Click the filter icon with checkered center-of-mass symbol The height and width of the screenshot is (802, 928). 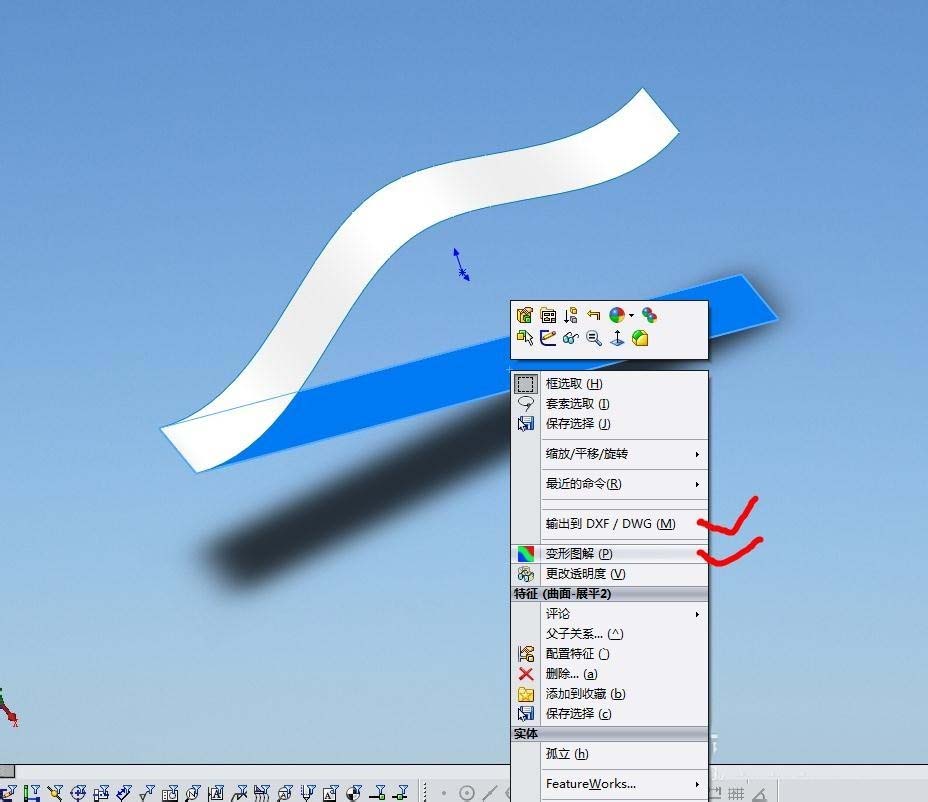(353, 793)
